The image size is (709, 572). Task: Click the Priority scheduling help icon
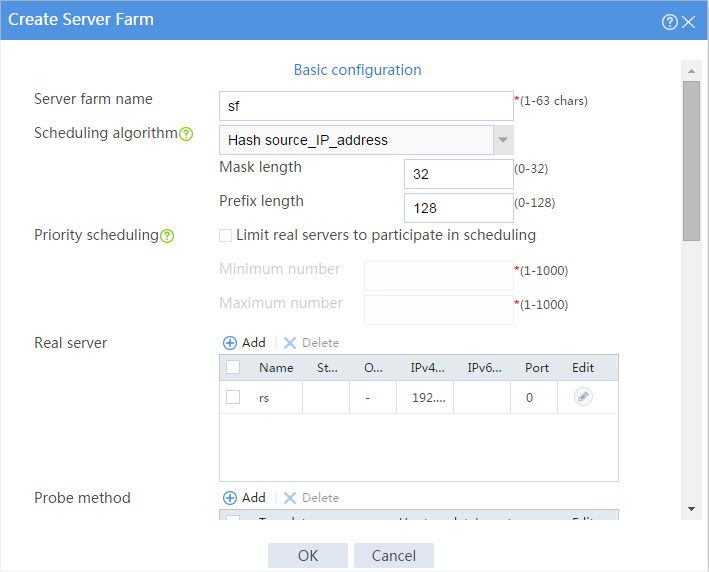pyautogui.click(x=167, y=236)
